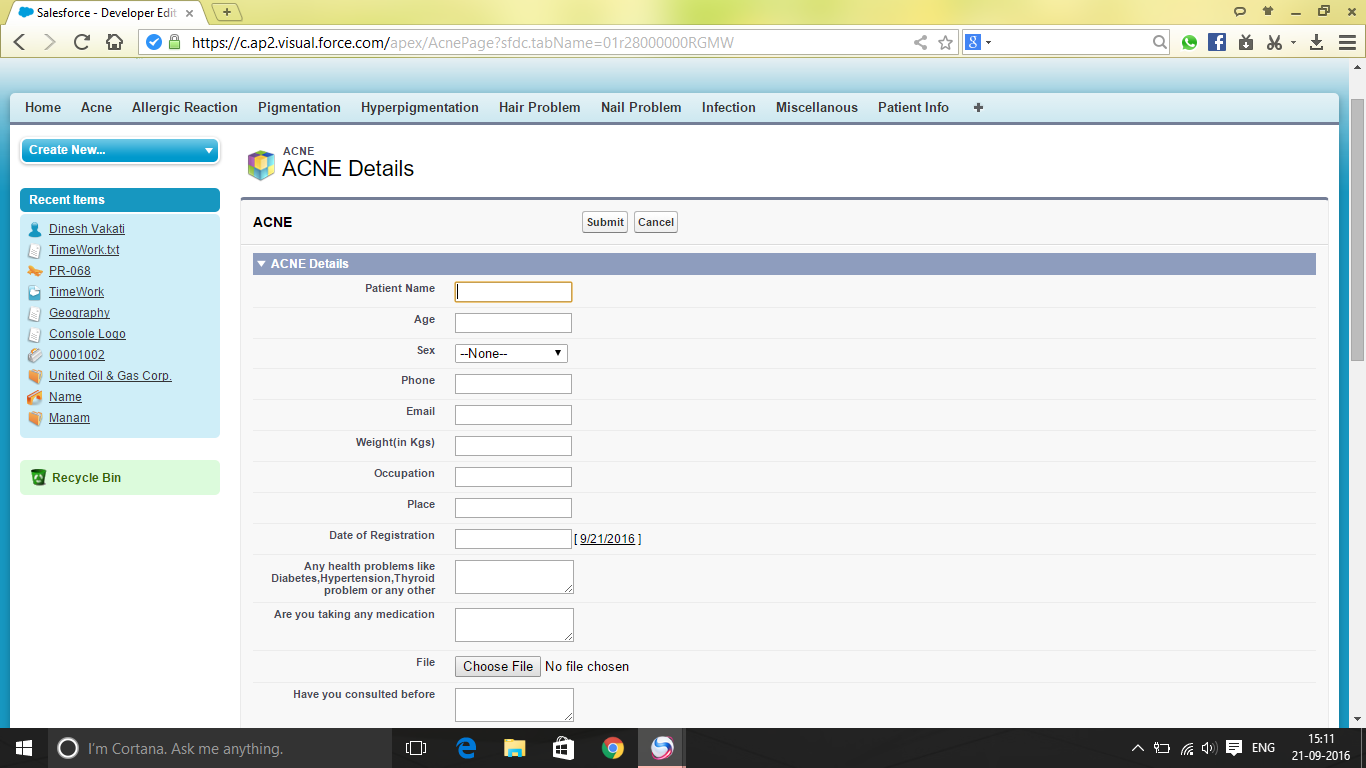This screenshot has height=768, width=1366.
Task: Open Task View on the taskbar
Action: point(416,748)
